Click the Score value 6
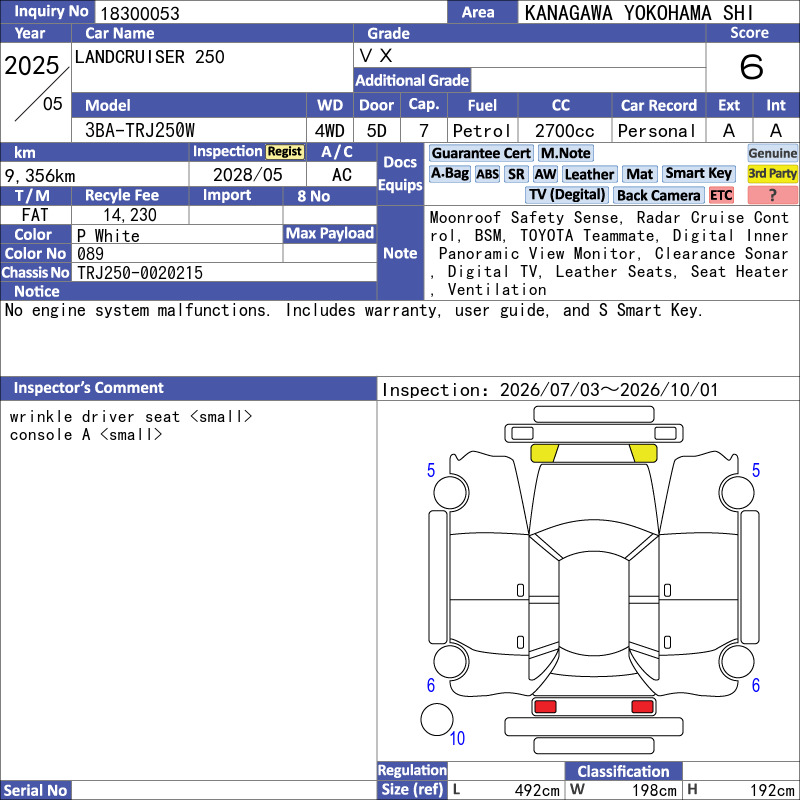This screenshot has height=800, width=800. [752, 67]
